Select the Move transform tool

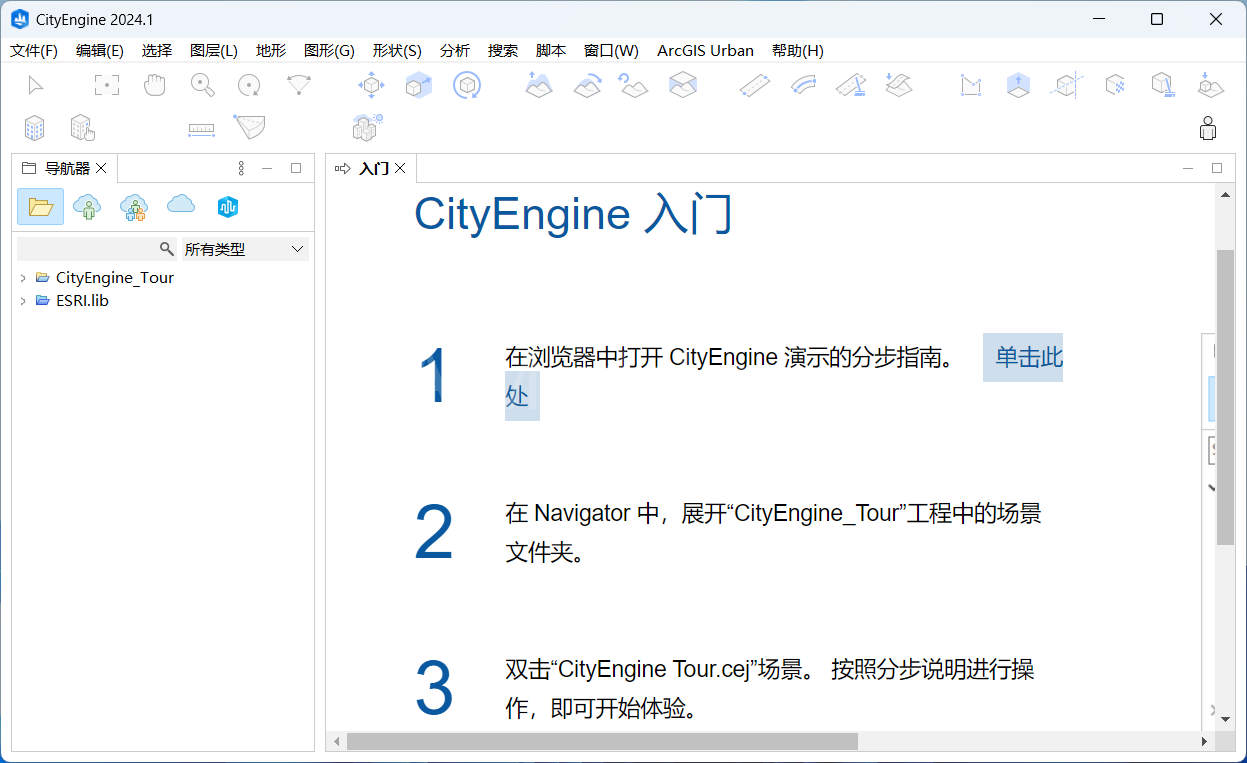[x=371, y=86]
